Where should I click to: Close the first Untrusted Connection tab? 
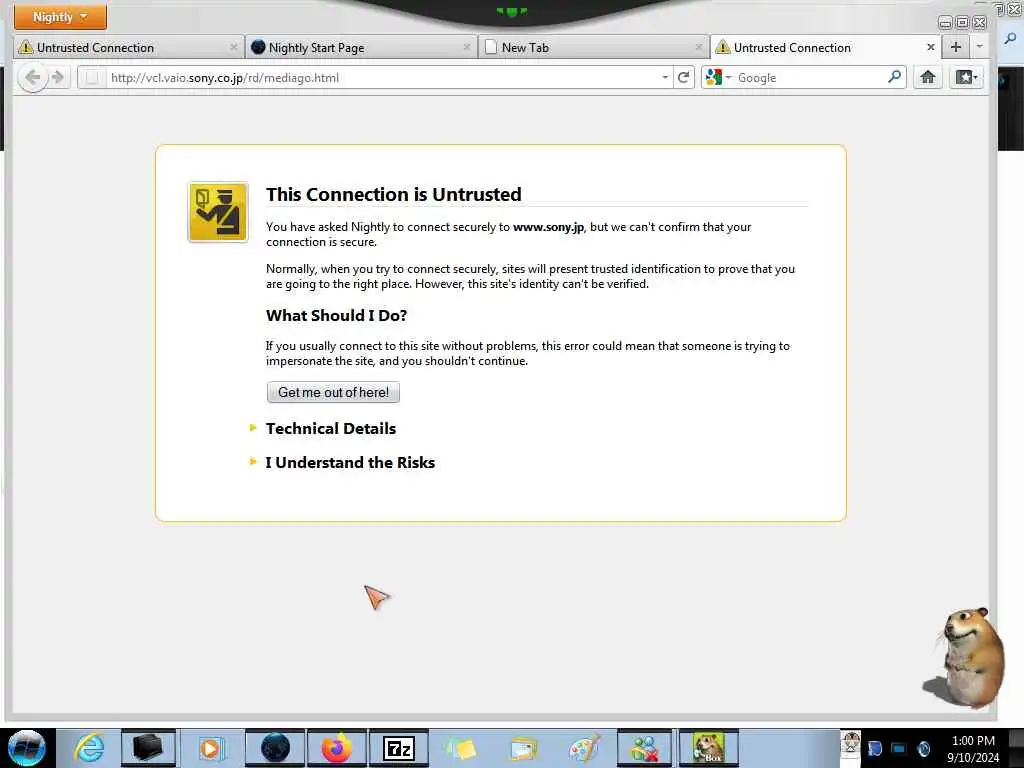(x=233, y=47)
